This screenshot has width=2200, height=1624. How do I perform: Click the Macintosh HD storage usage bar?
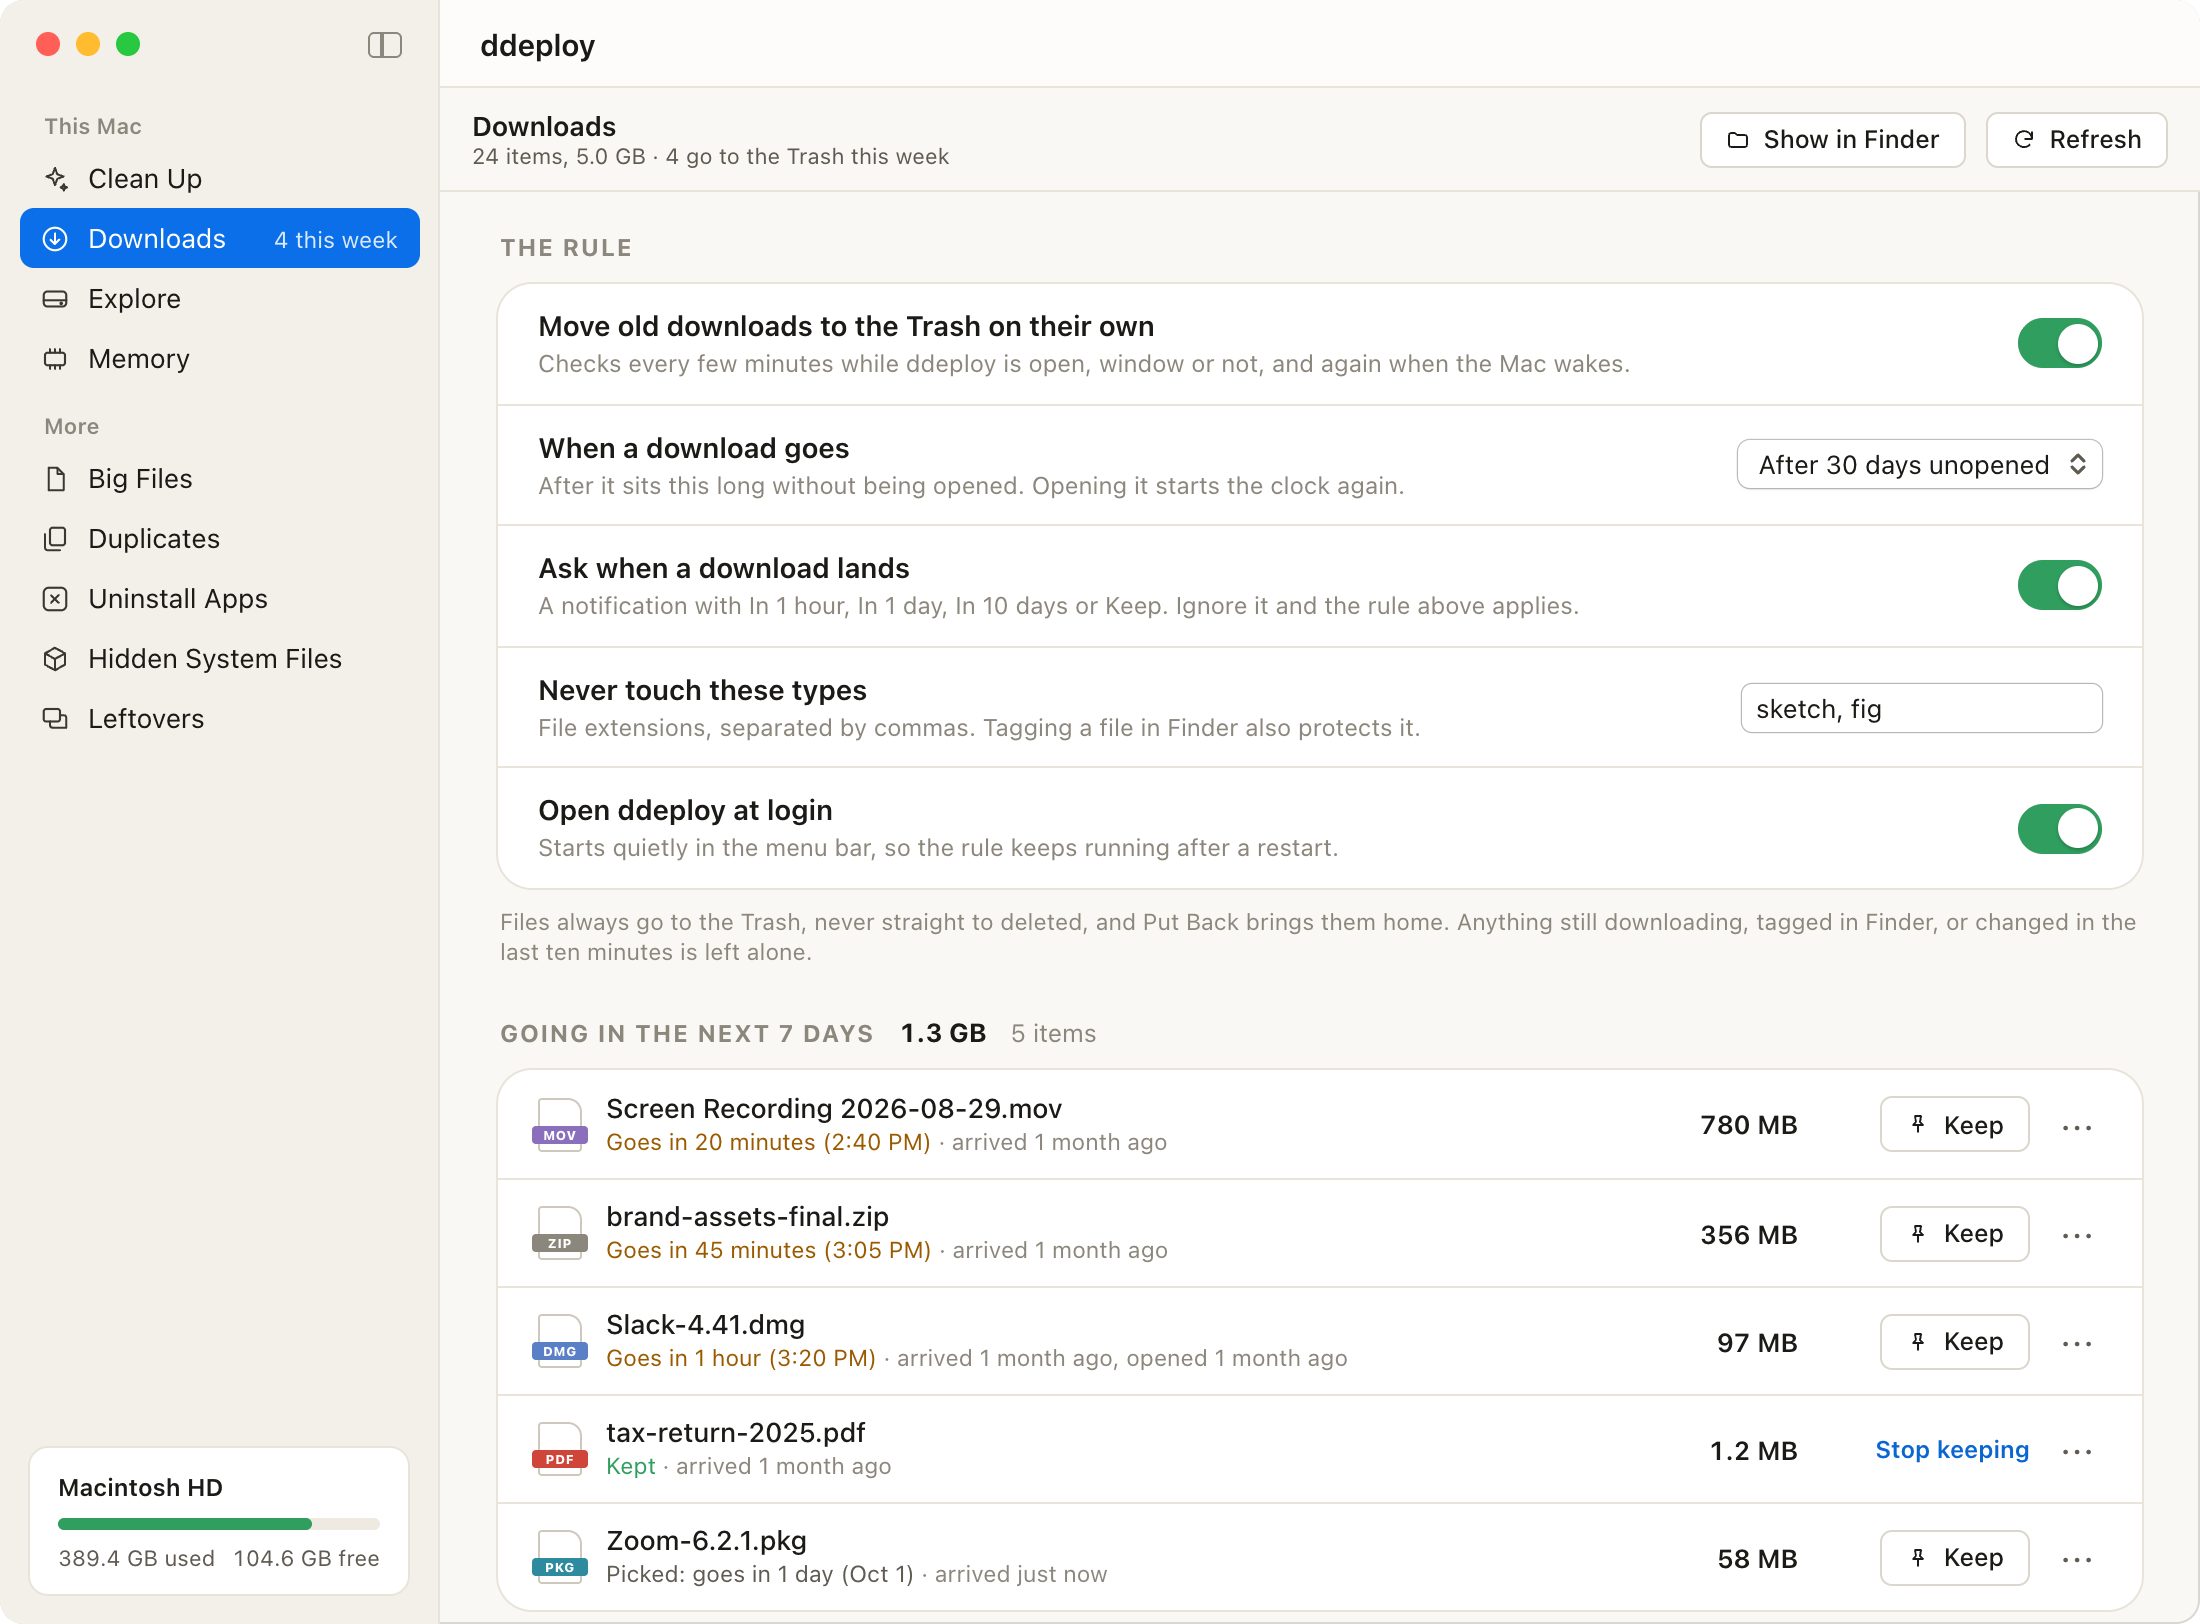pos(219,1524)
